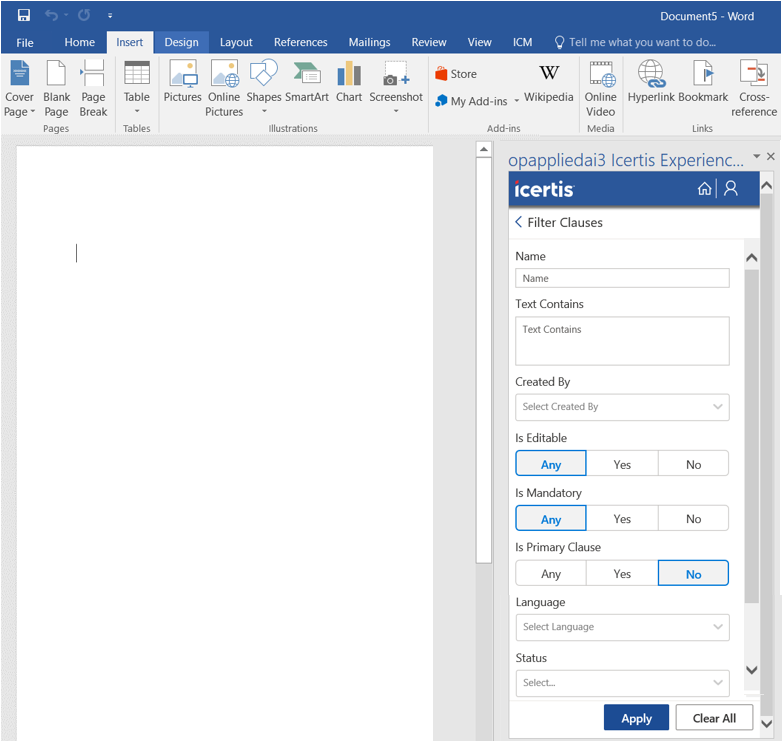782x741 pixels.
Task: Click the Apply button
Action: pyautogui.click(x=636, y=718)
